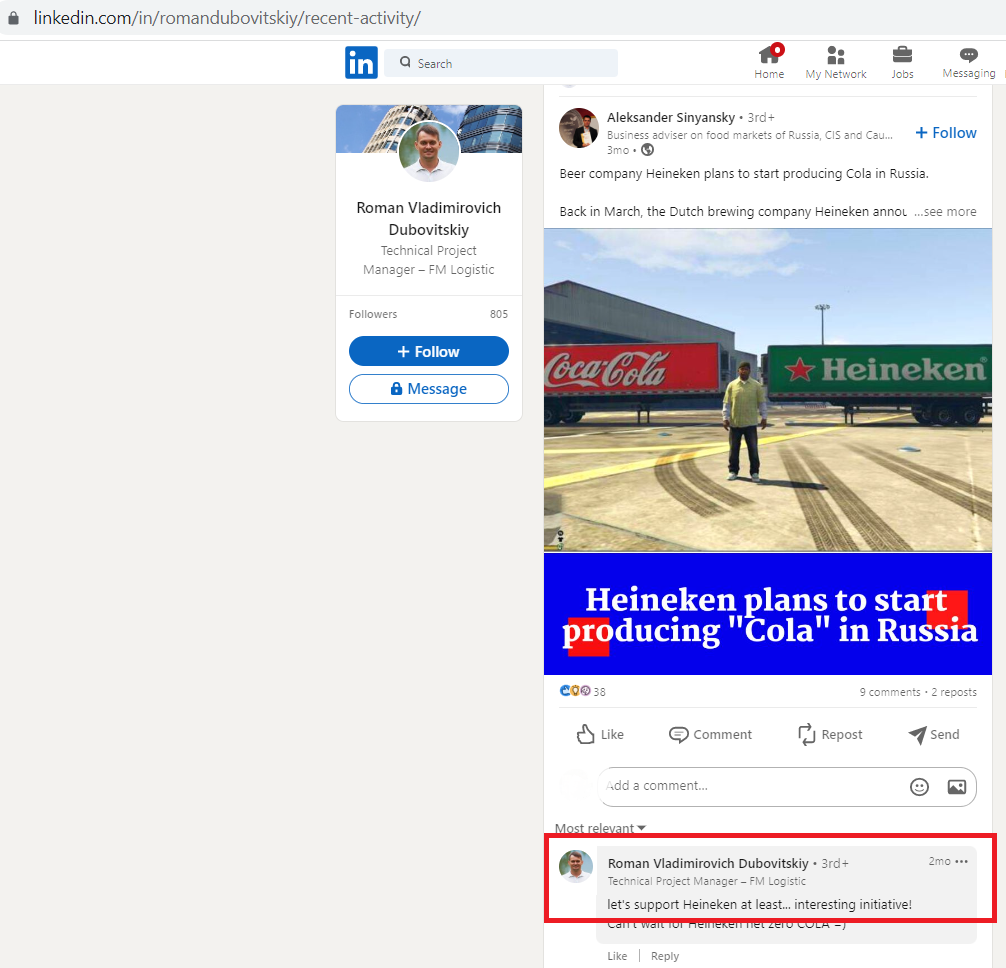Open Aleksander Sinyansky's author avatar
Image resolution: width=1006 pixels, height=968 pixels.
(579, 128)
